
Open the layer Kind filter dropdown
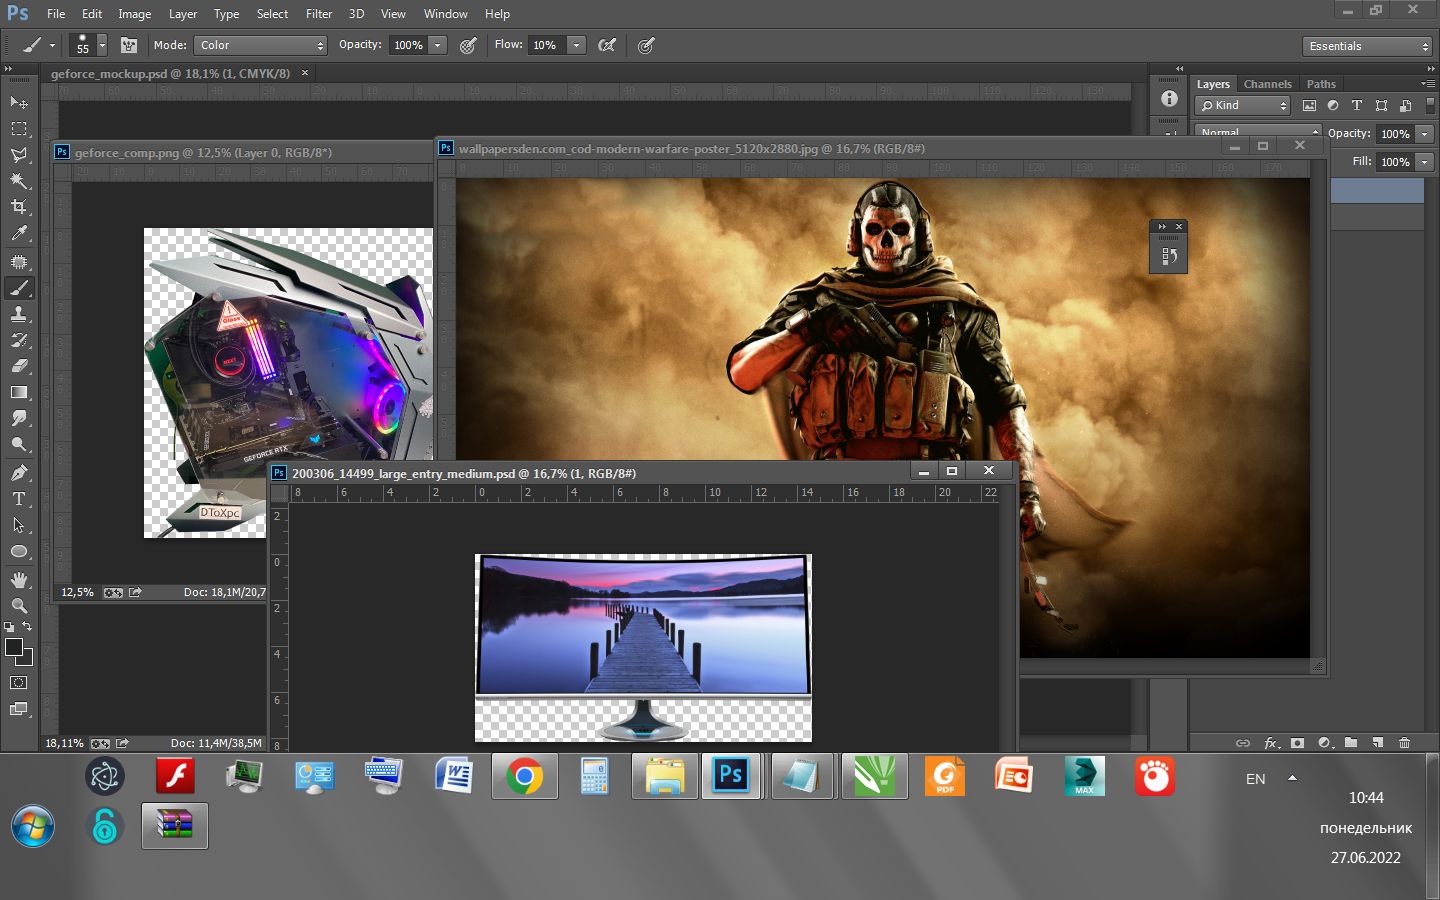[x=1243, y=105]
